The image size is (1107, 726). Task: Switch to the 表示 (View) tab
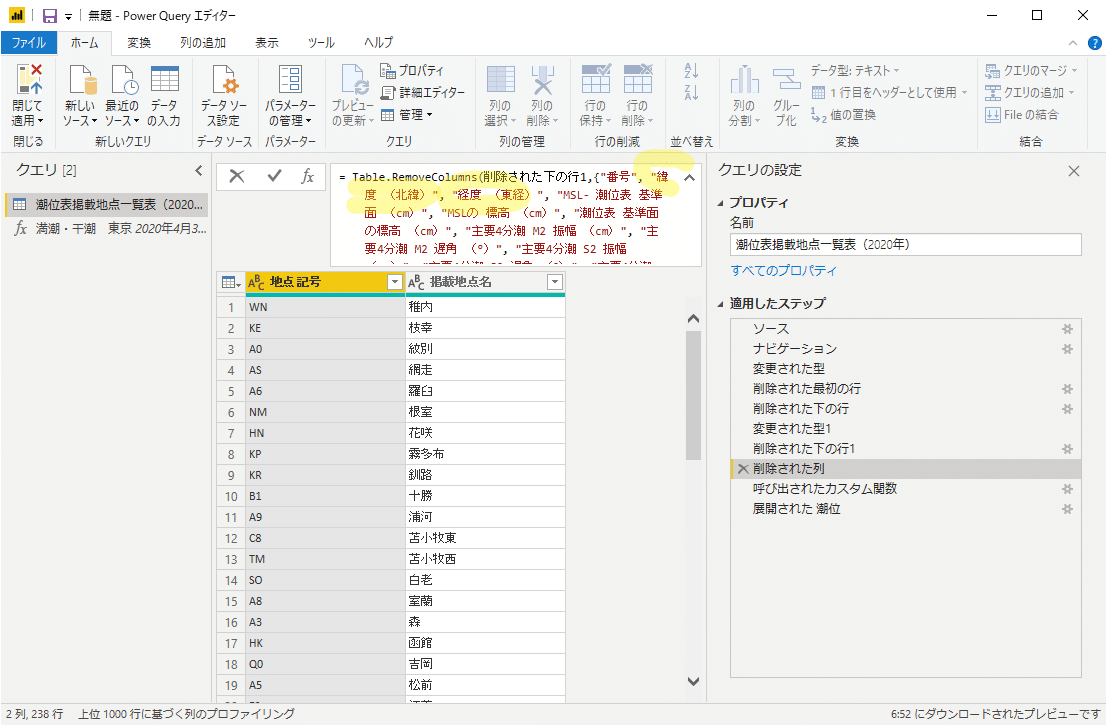267,43
